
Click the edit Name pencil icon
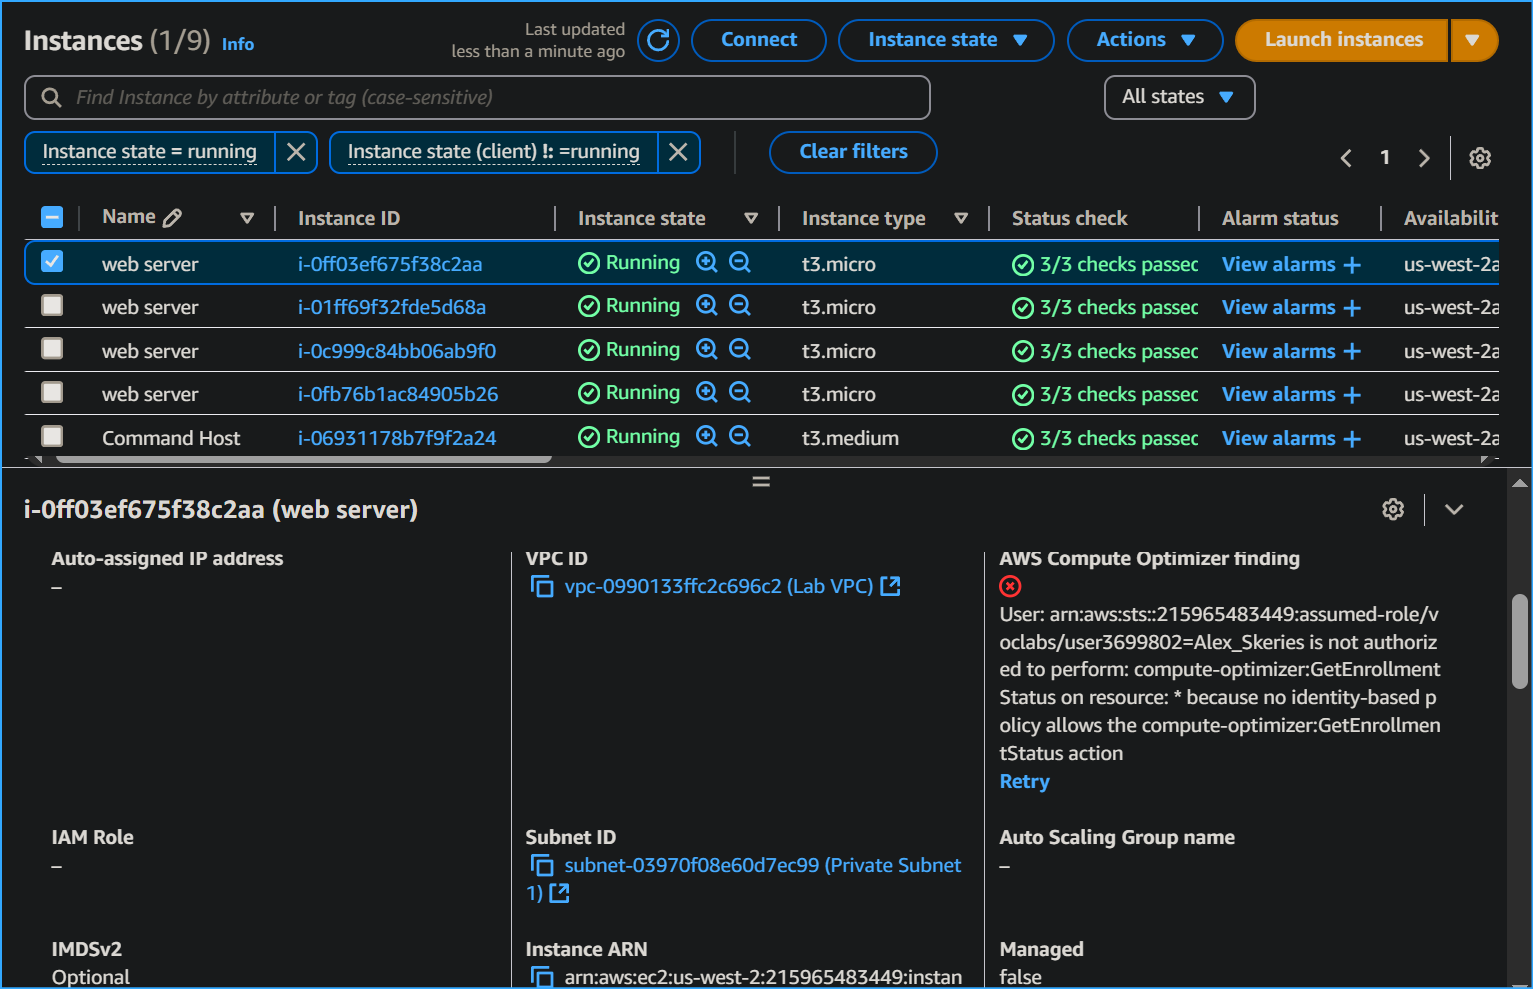(x=173, y=218)
